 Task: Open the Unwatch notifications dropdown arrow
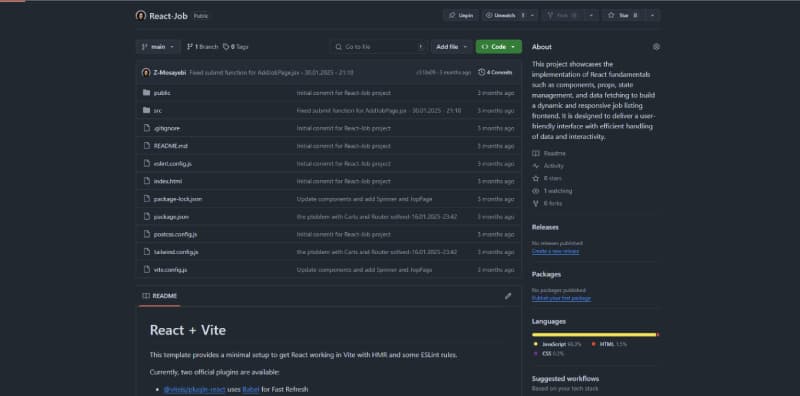[x=533, y=16]
